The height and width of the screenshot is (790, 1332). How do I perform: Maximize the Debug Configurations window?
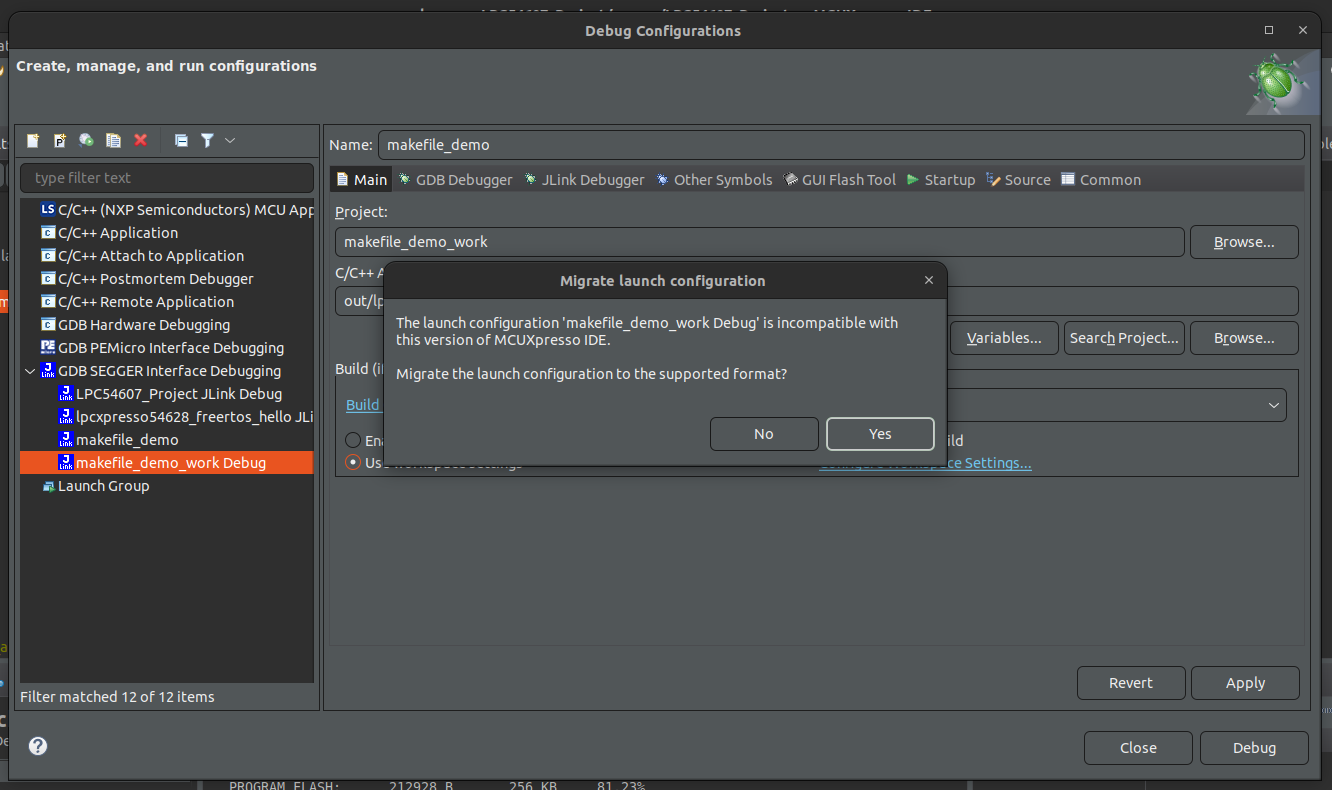pyautogui.click(x=1269, y=31)
